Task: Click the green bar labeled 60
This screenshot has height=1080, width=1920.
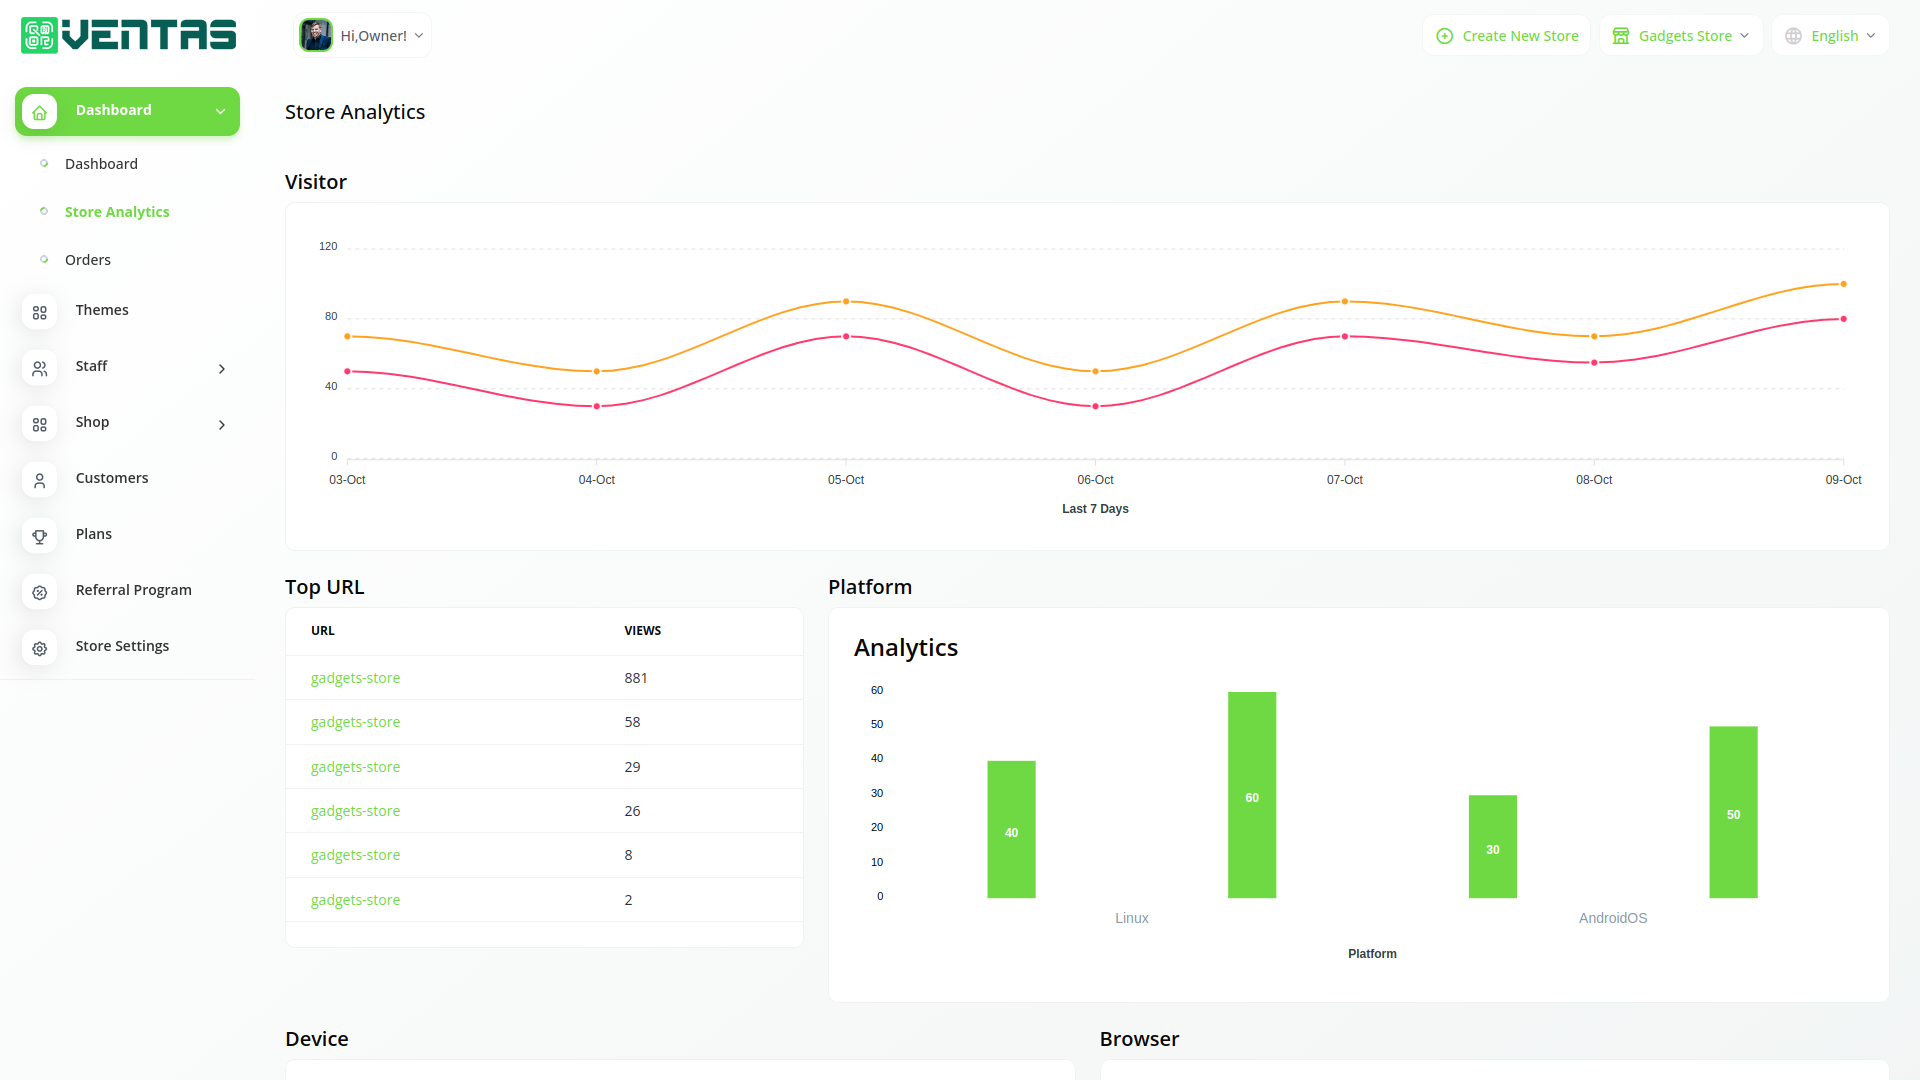Action: pos(1252,795)
